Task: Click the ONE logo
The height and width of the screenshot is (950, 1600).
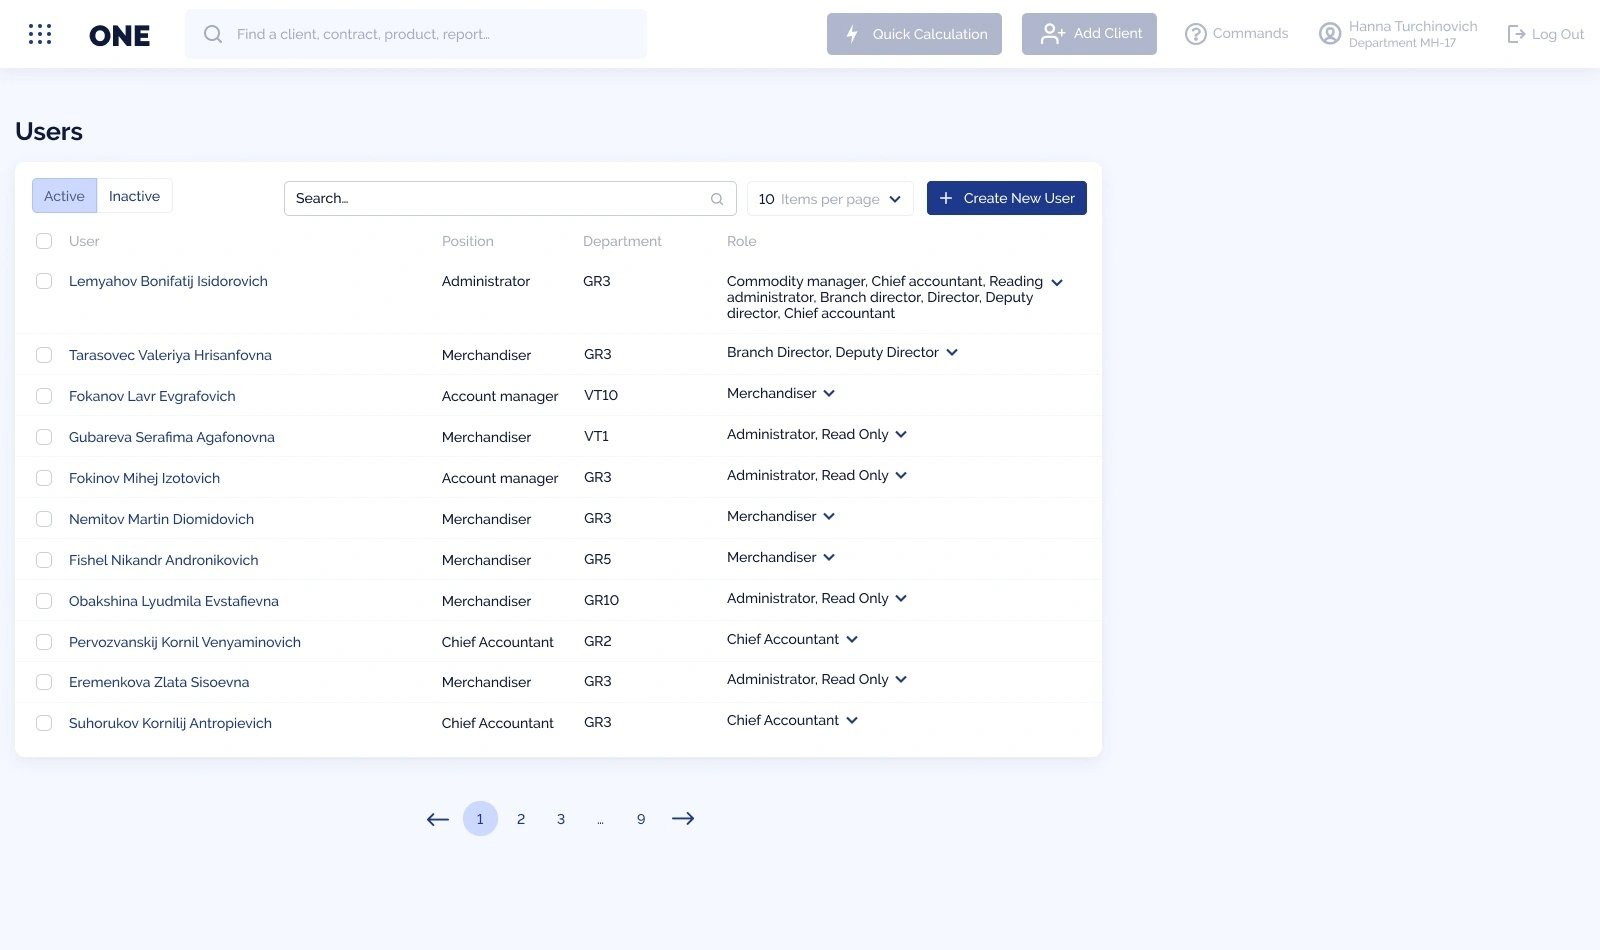Action: pyautogui.click(x=120, y=36)
